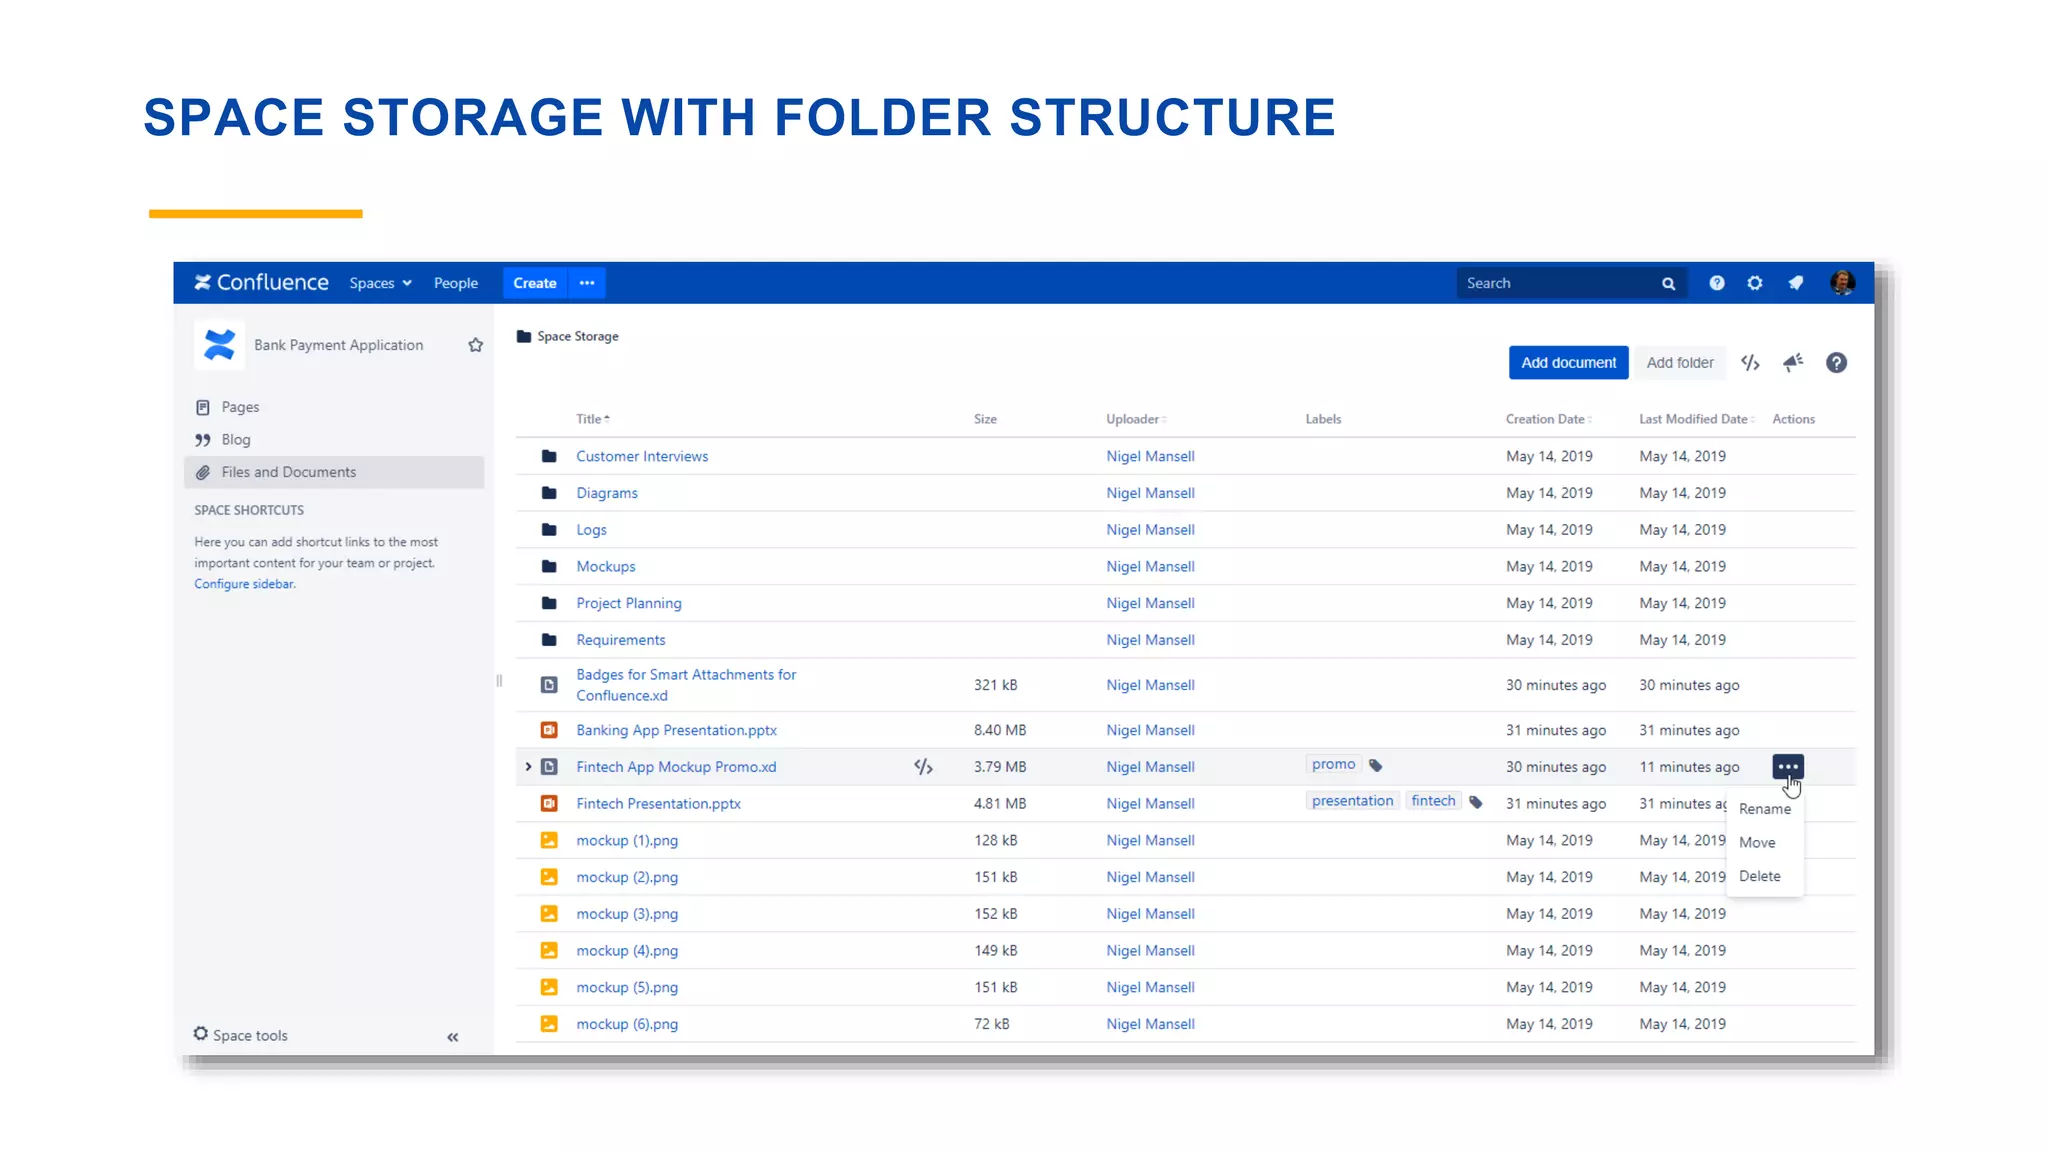Expand the Fintech App Mockup Promo.xd row
The image size is (2048, 1152).
528,767
